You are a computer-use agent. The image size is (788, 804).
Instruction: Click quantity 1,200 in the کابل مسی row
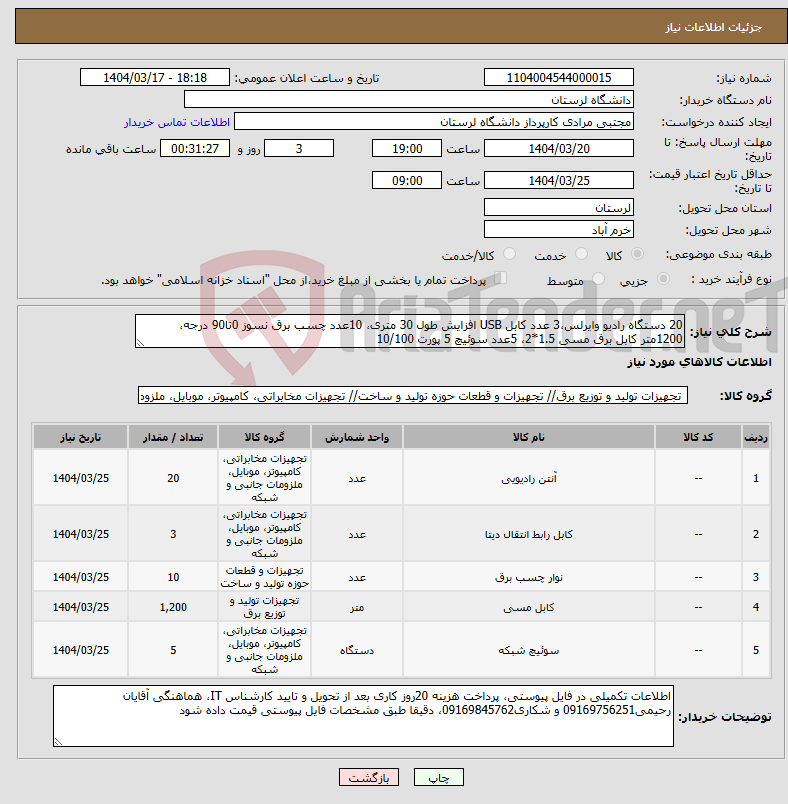(x=173, y=607)
